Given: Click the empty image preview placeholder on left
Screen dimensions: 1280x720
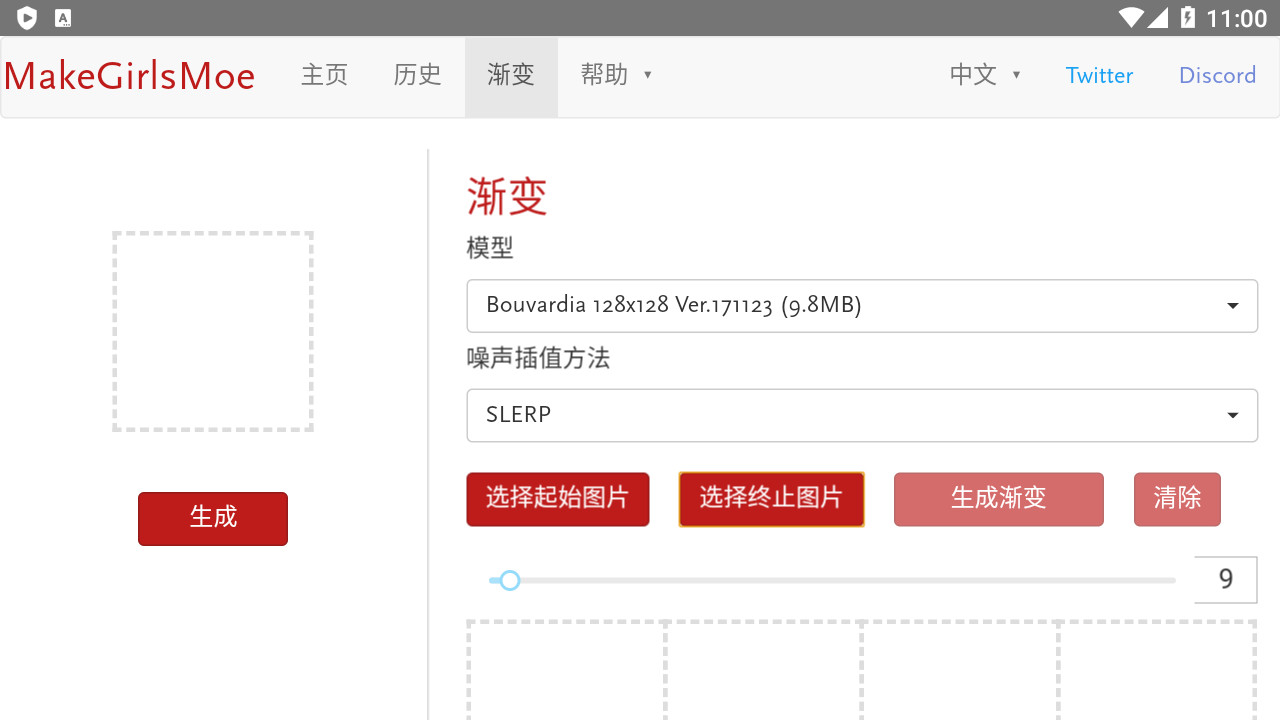Looking at the screenshot, I should pyautogui.click(x=213, y=332).
